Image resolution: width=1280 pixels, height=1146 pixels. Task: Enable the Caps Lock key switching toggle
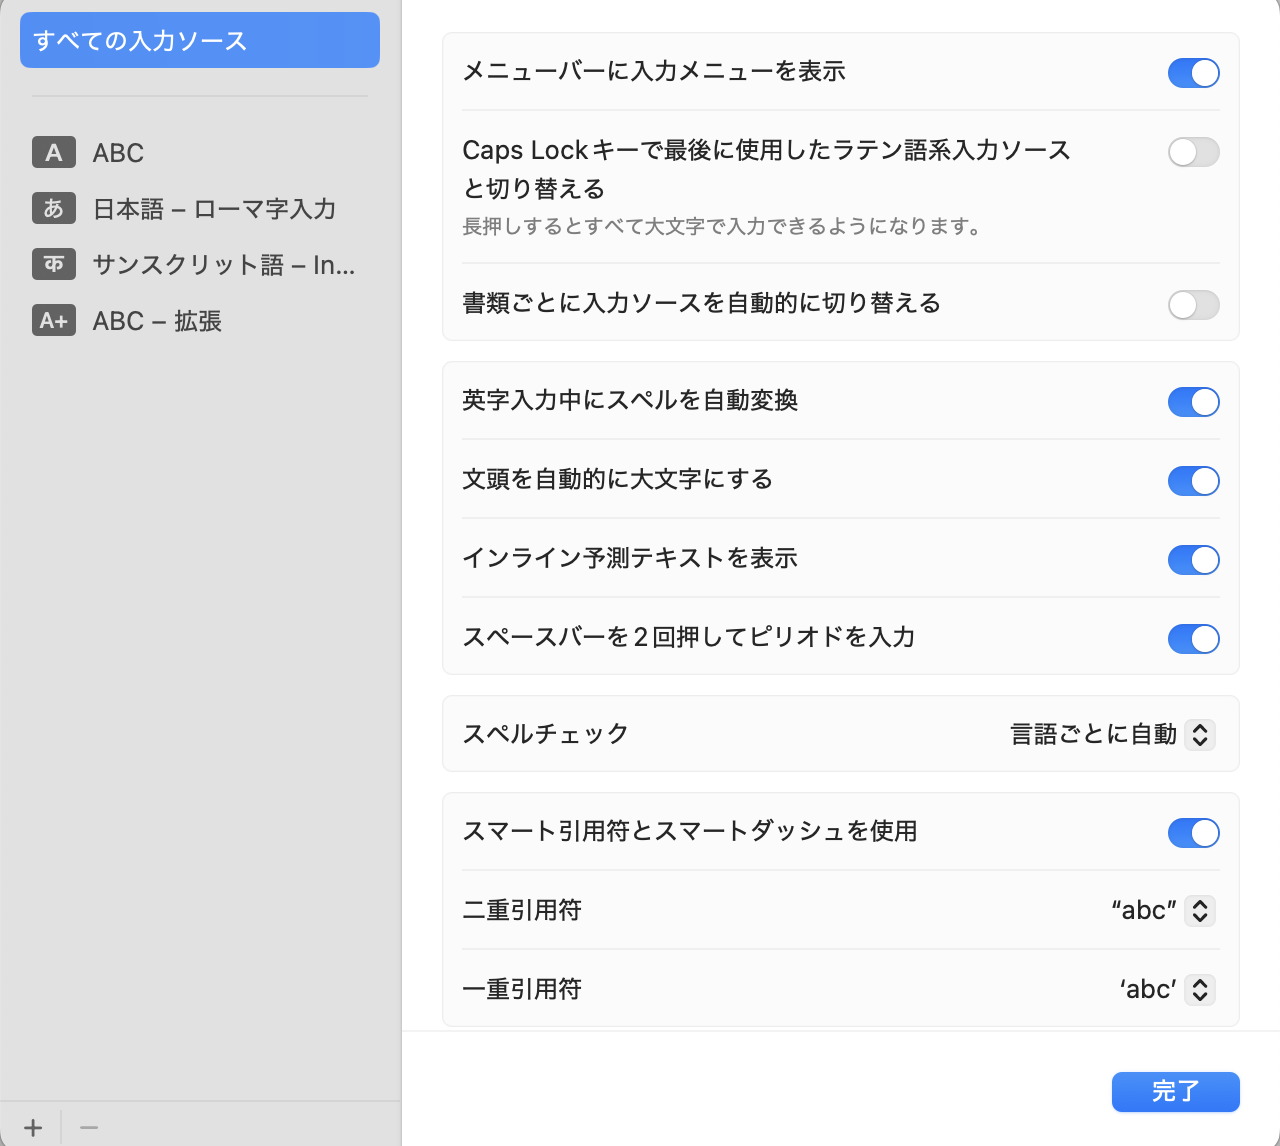pyautogui.click(x=1193, y=152)
